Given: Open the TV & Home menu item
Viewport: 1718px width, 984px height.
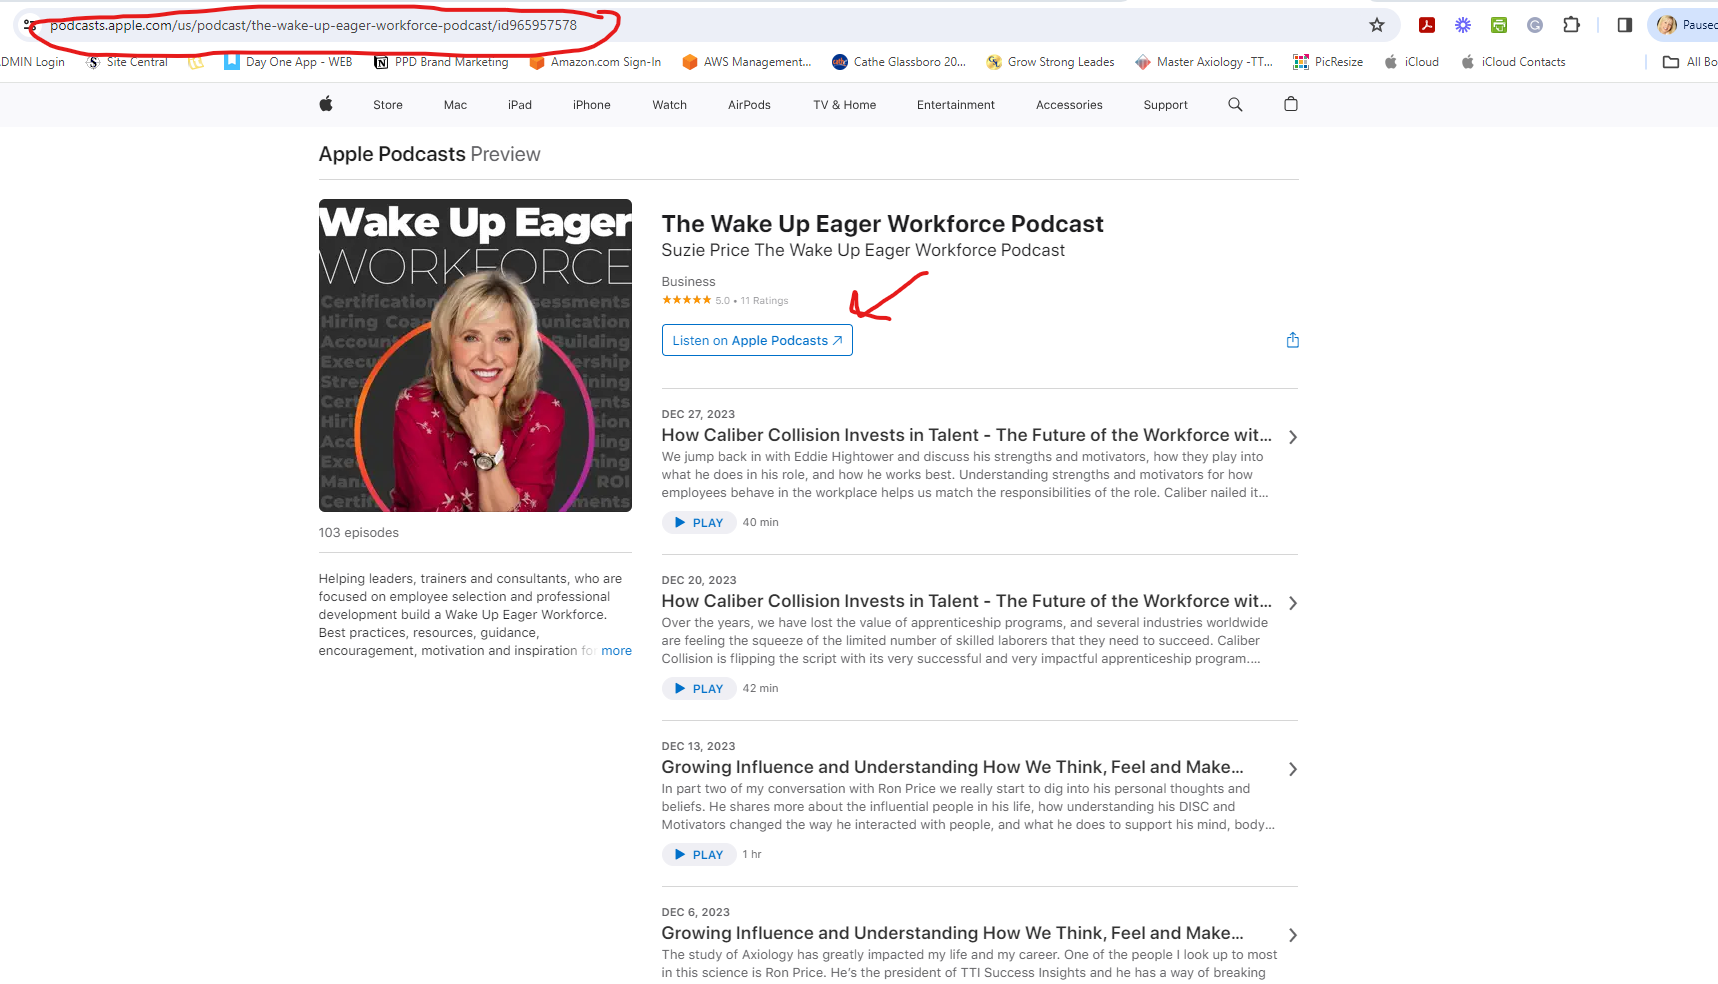Looking at the screenshot, I should (845, 105).
